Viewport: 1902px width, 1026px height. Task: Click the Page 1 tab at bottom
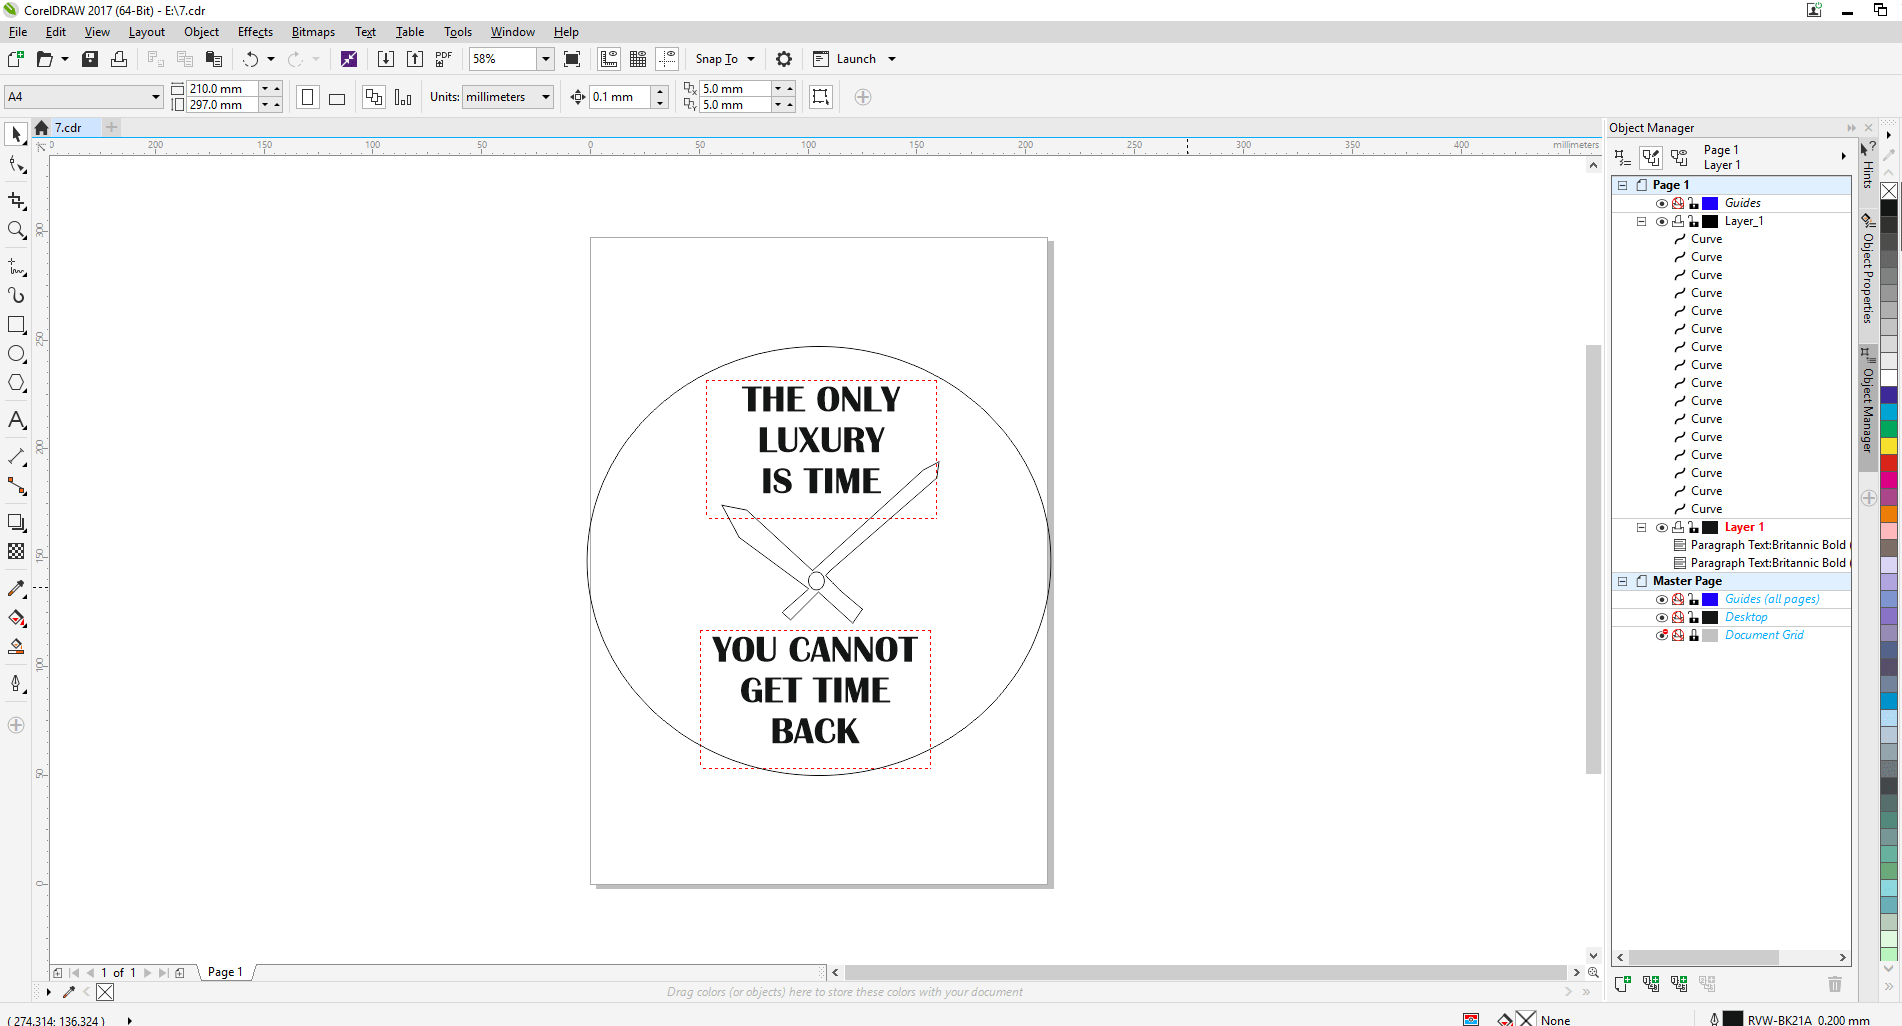click(x=225, y=972)
